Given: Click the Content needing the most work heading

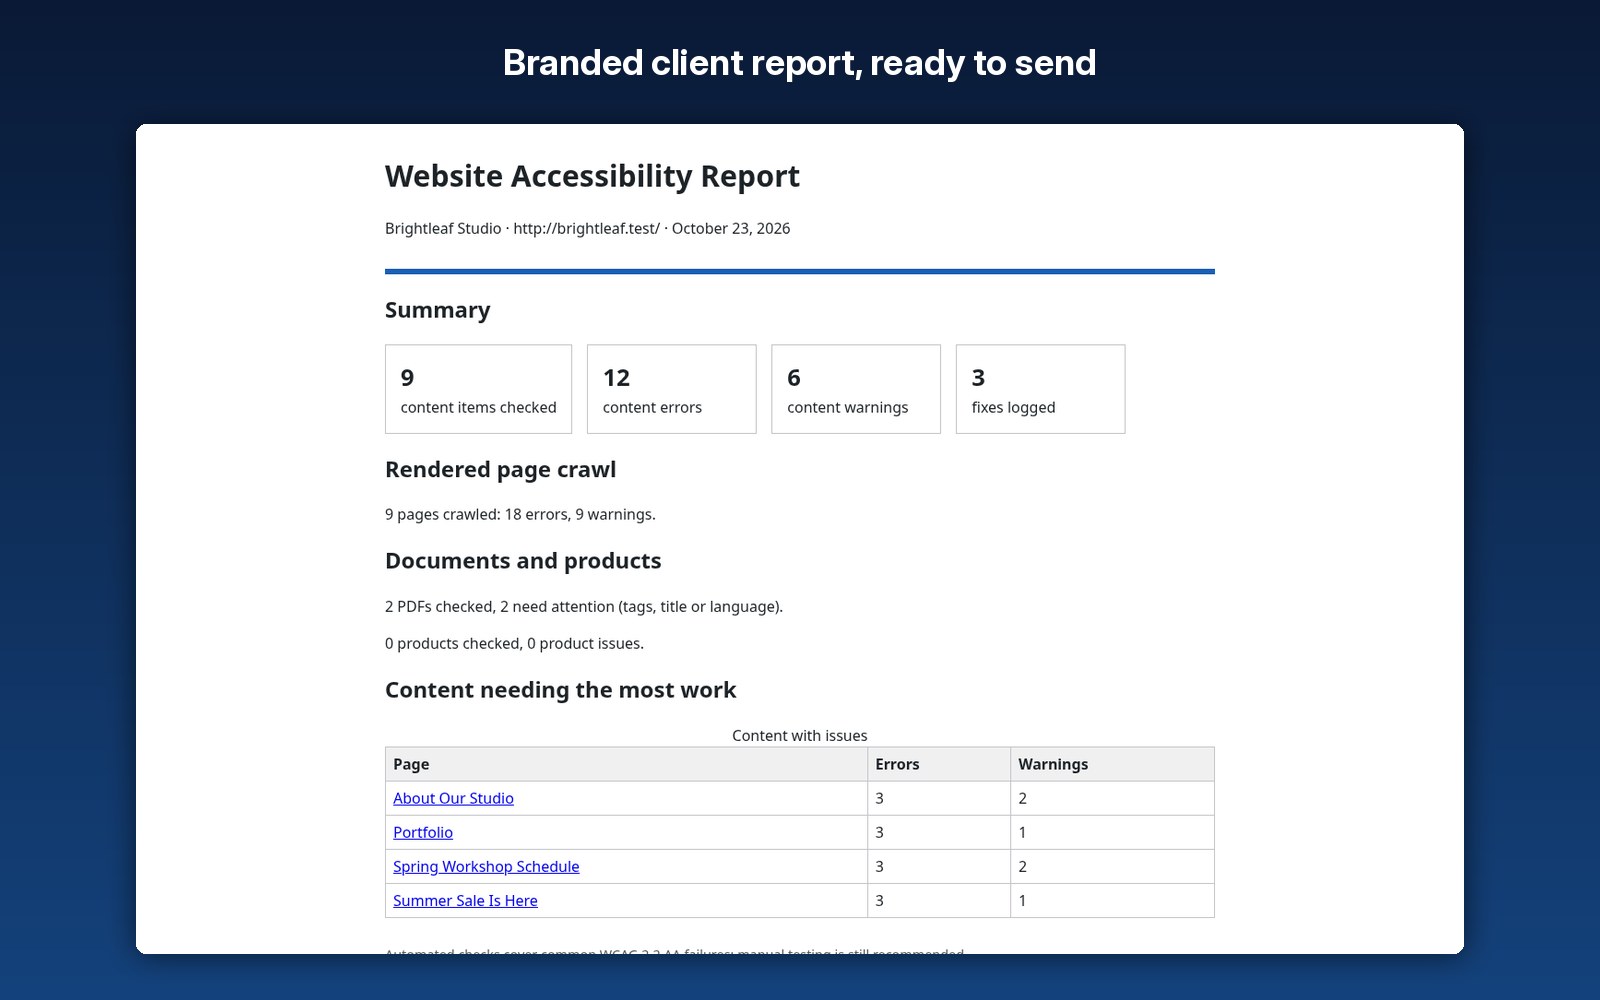Looking at the screenshot, I should point(561,690).
